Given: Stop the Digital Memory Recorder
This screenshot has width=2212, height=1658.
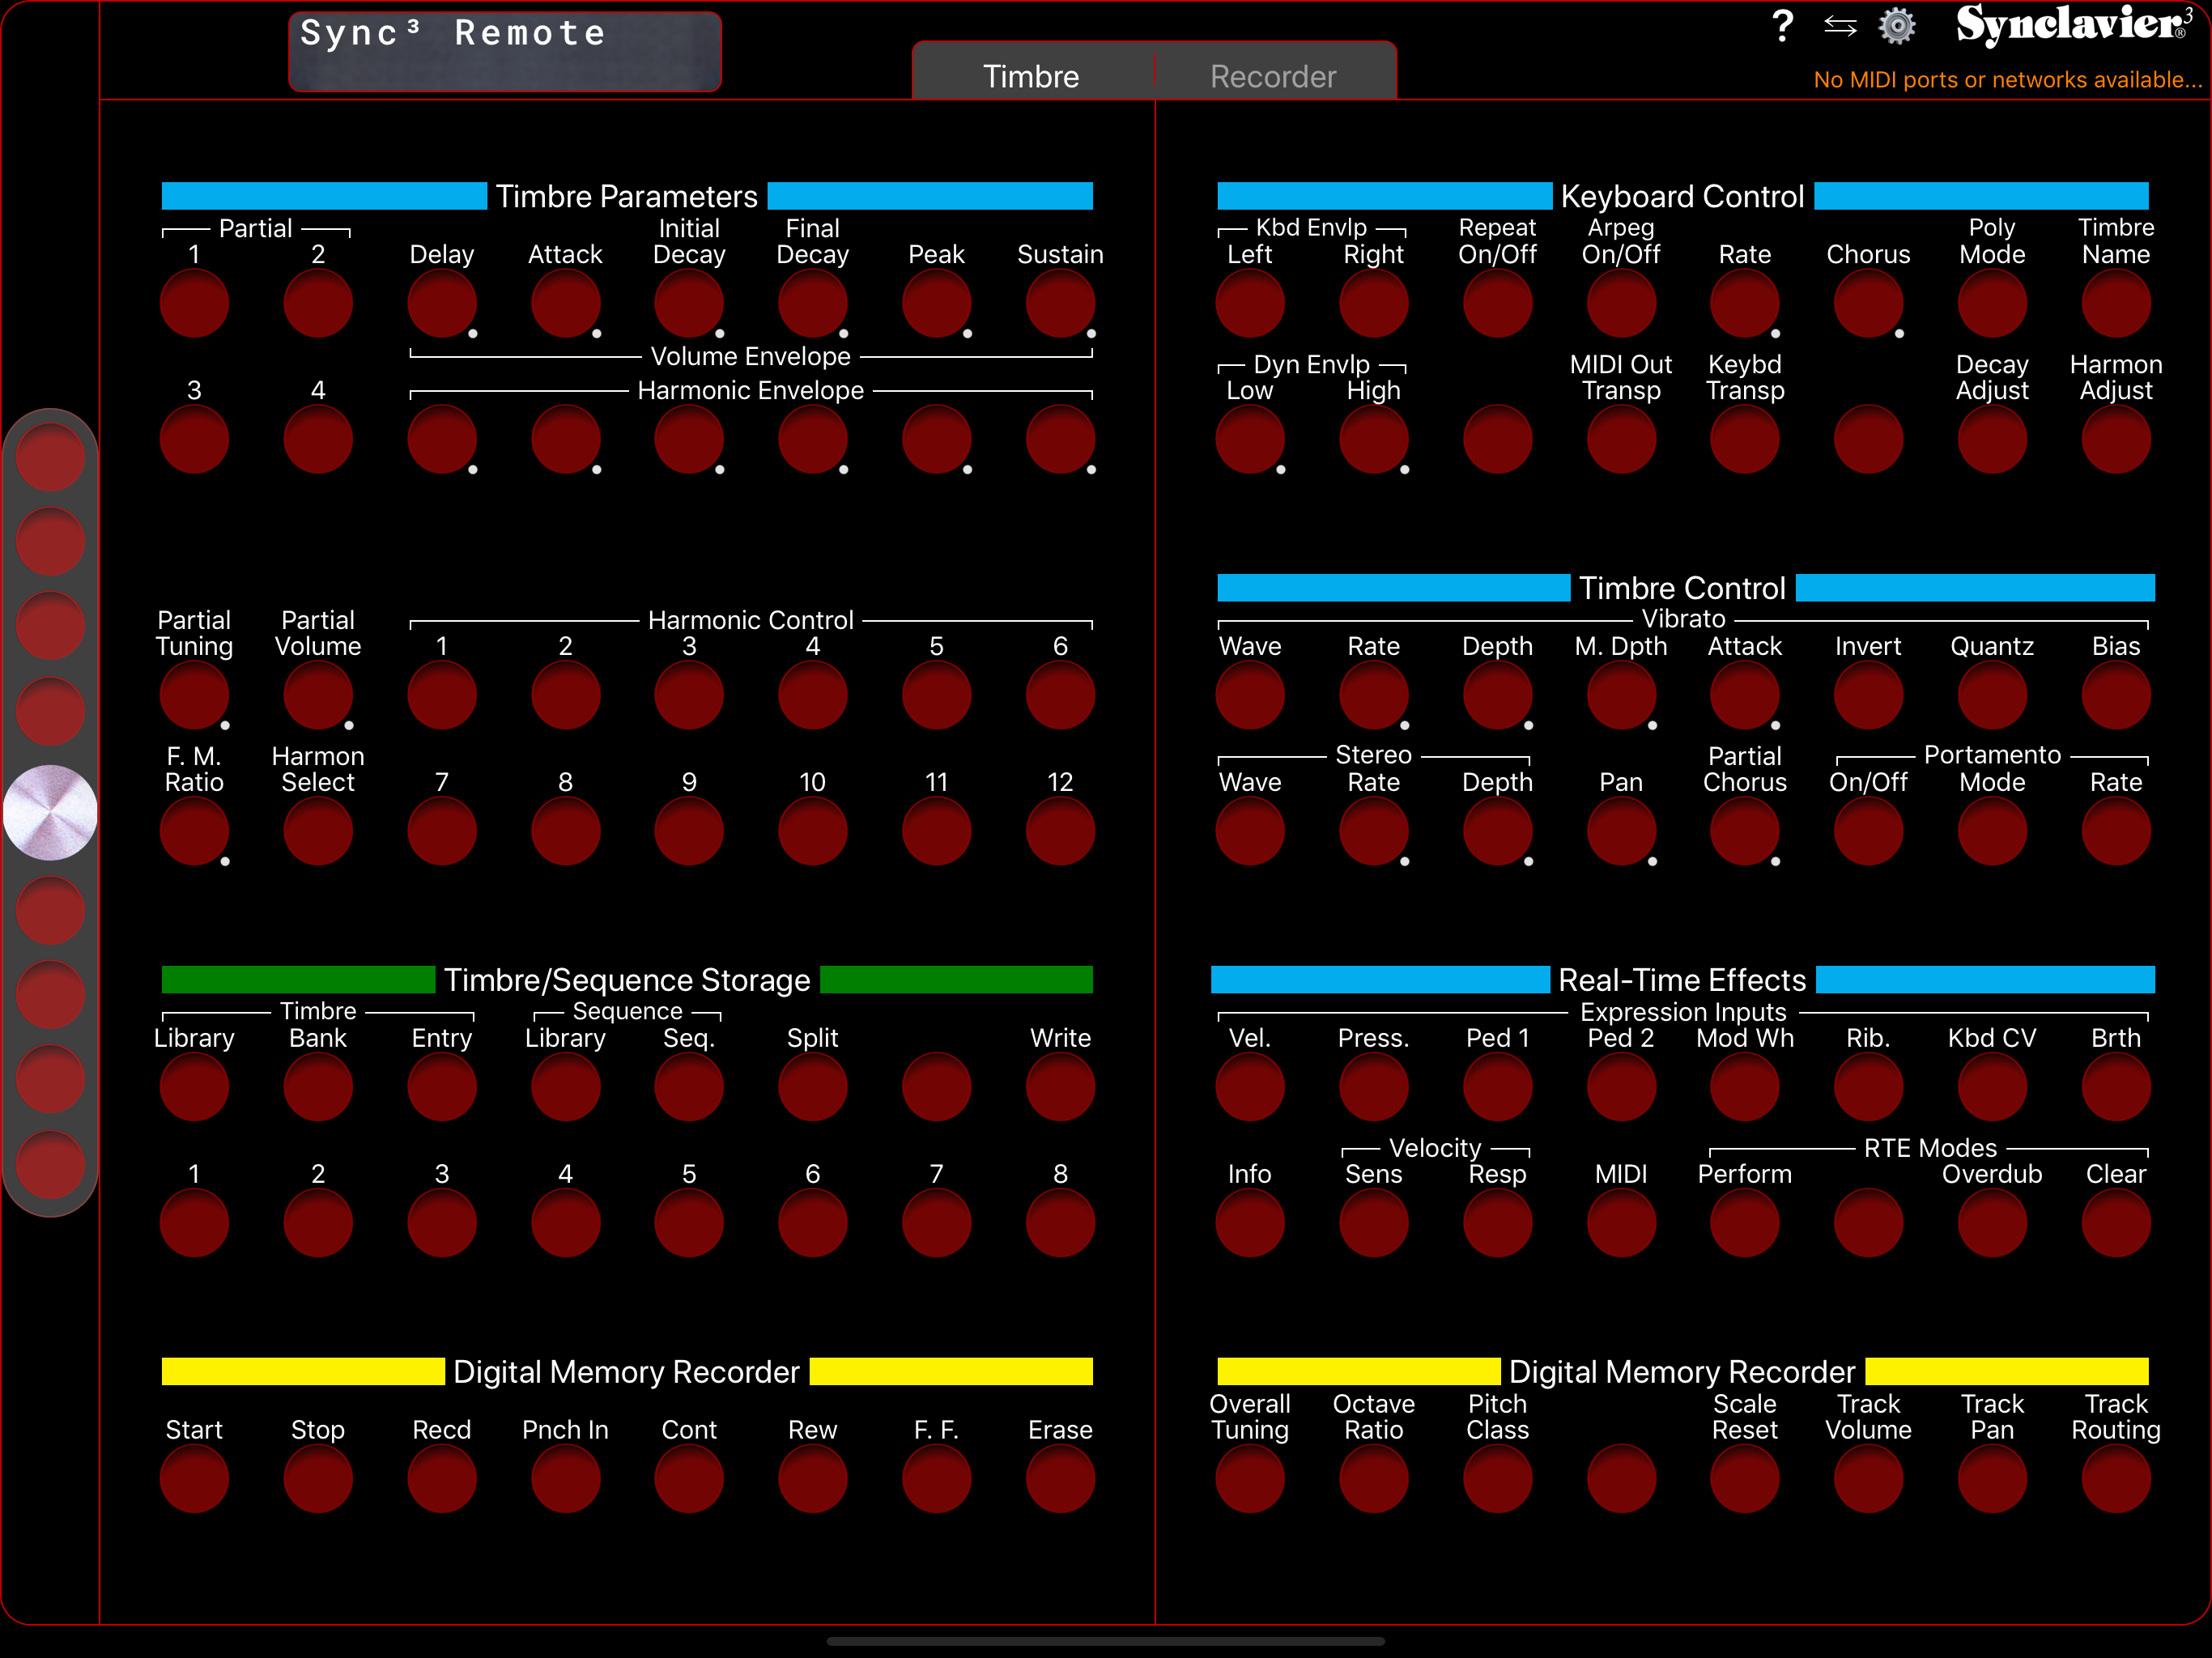Looking at the screenshot, I should 318,1480.
